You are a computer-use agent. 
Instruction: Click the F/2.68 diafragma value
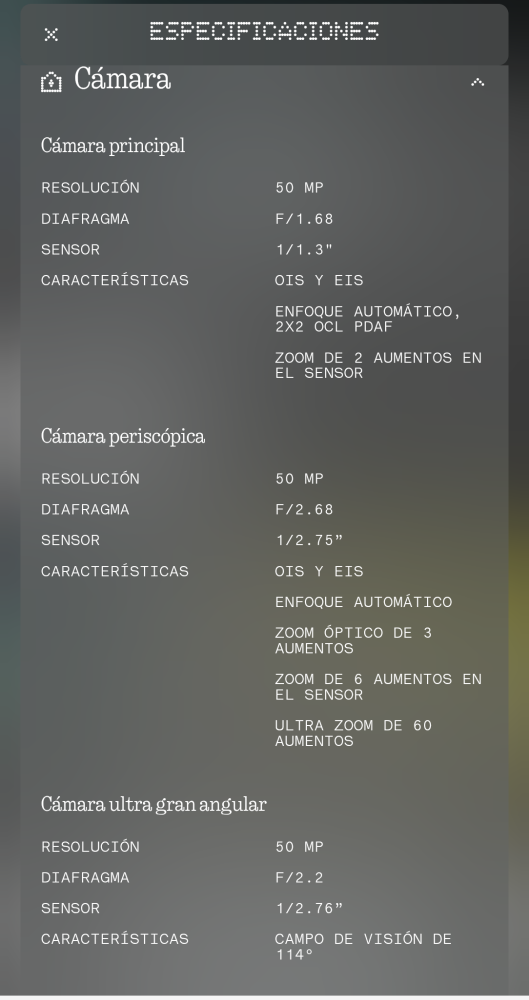304,510
